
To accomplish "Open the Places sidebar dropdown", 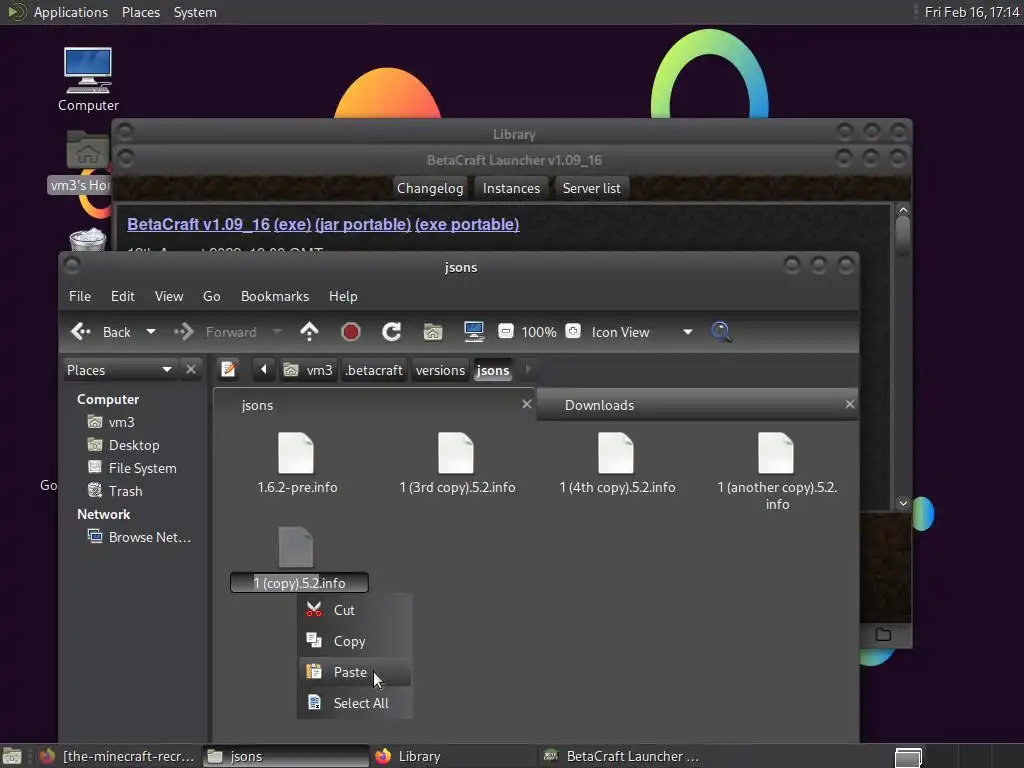I will click(x=120, y=370).
